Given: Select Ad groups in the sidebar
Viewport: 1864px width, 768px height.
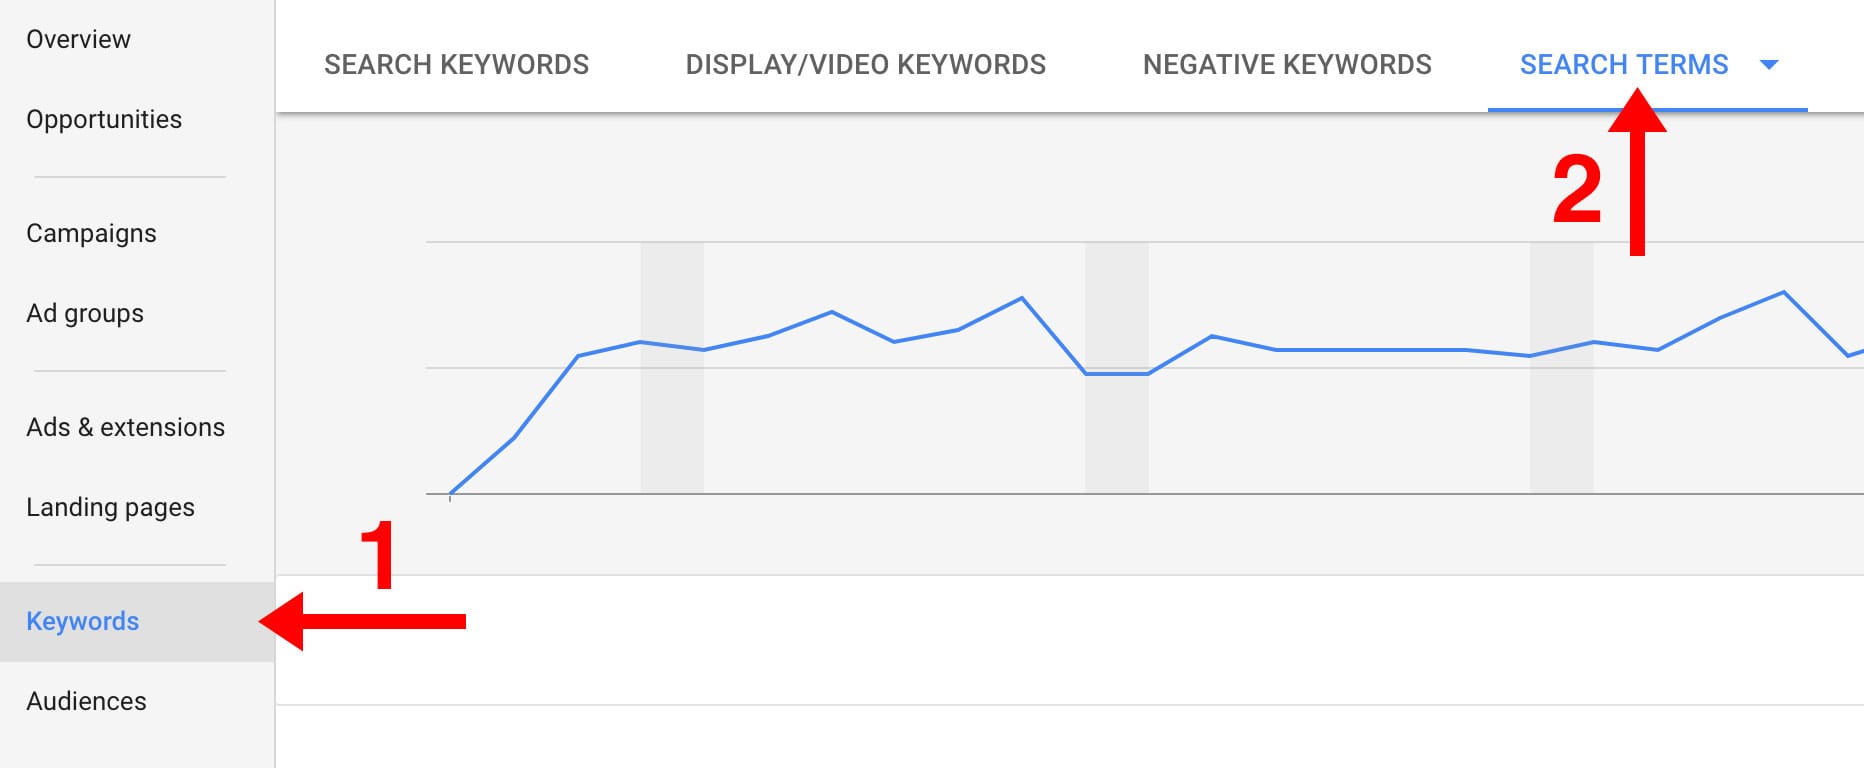Looking at the screenshot, I should [85, 313].
